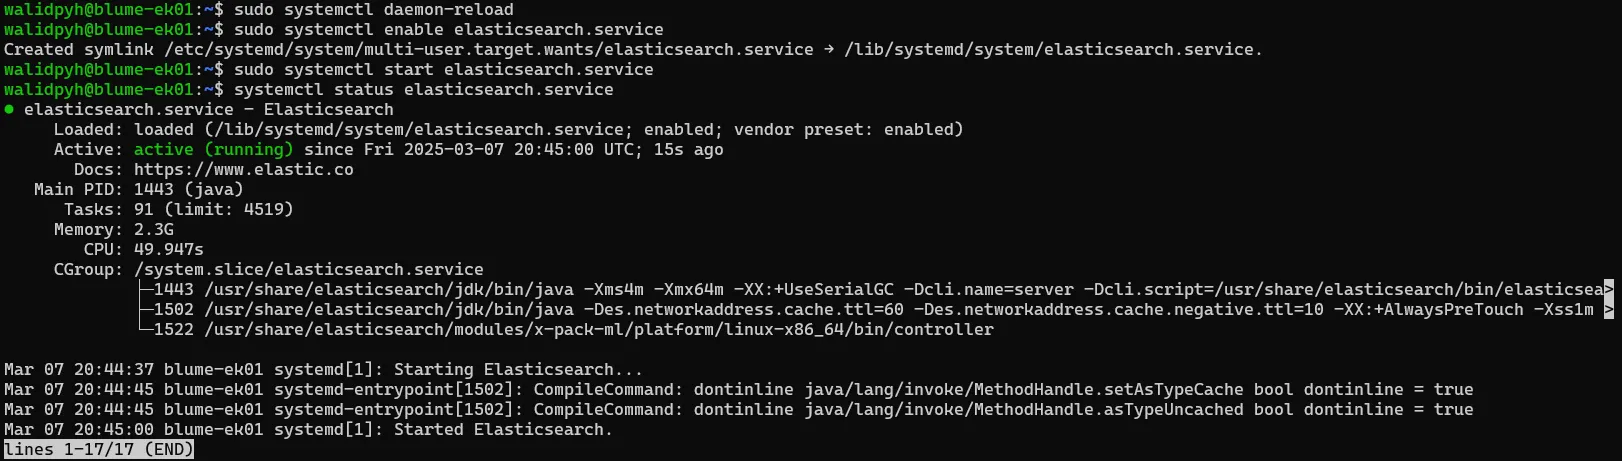Click the 'systemctl enable elasticsearch.service' command

(x=448, y=29)
